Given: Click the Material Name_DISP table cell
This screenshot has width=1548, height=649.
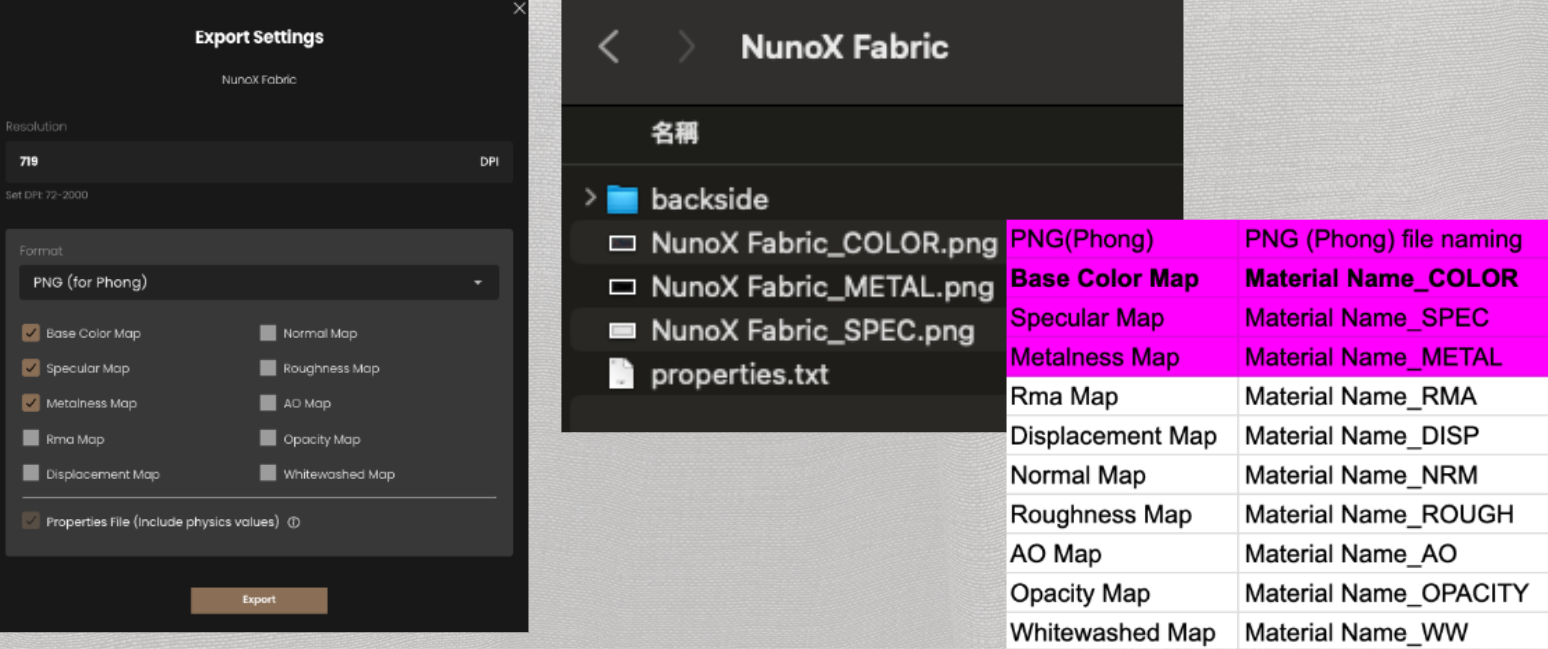Looking at the screenshot, I should 1393,436.
